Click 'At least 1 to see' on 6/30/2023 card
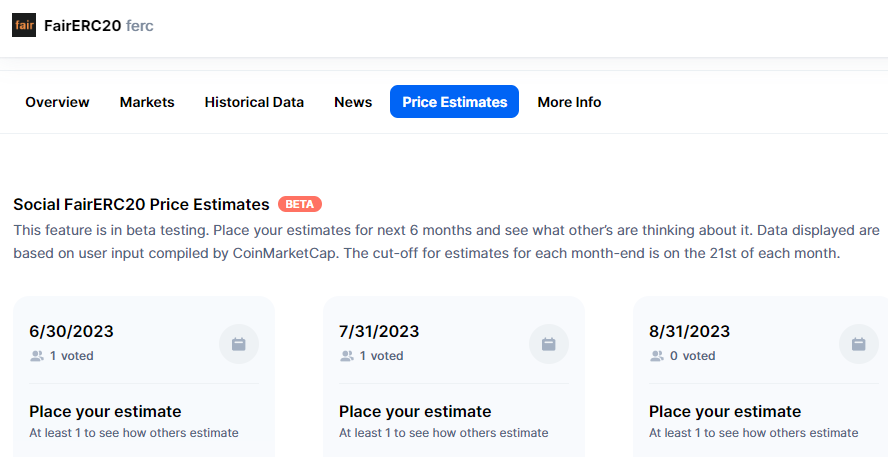Screen dimensions: 888x457 pyautogui.click(x=134, y=433)
